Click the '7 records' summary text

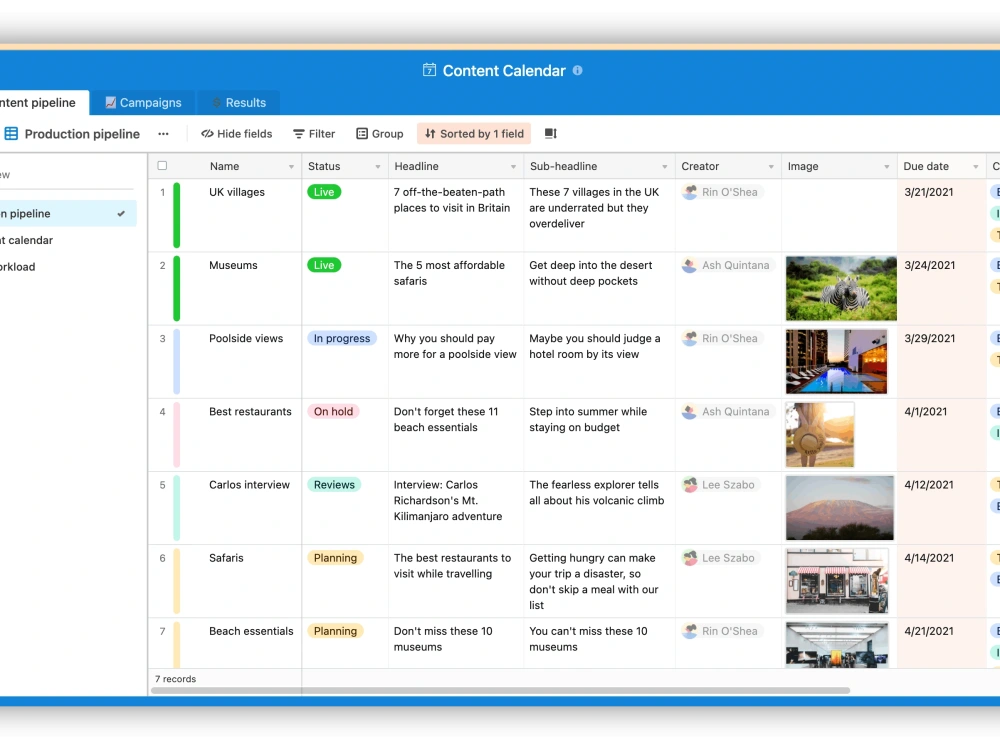175,679
